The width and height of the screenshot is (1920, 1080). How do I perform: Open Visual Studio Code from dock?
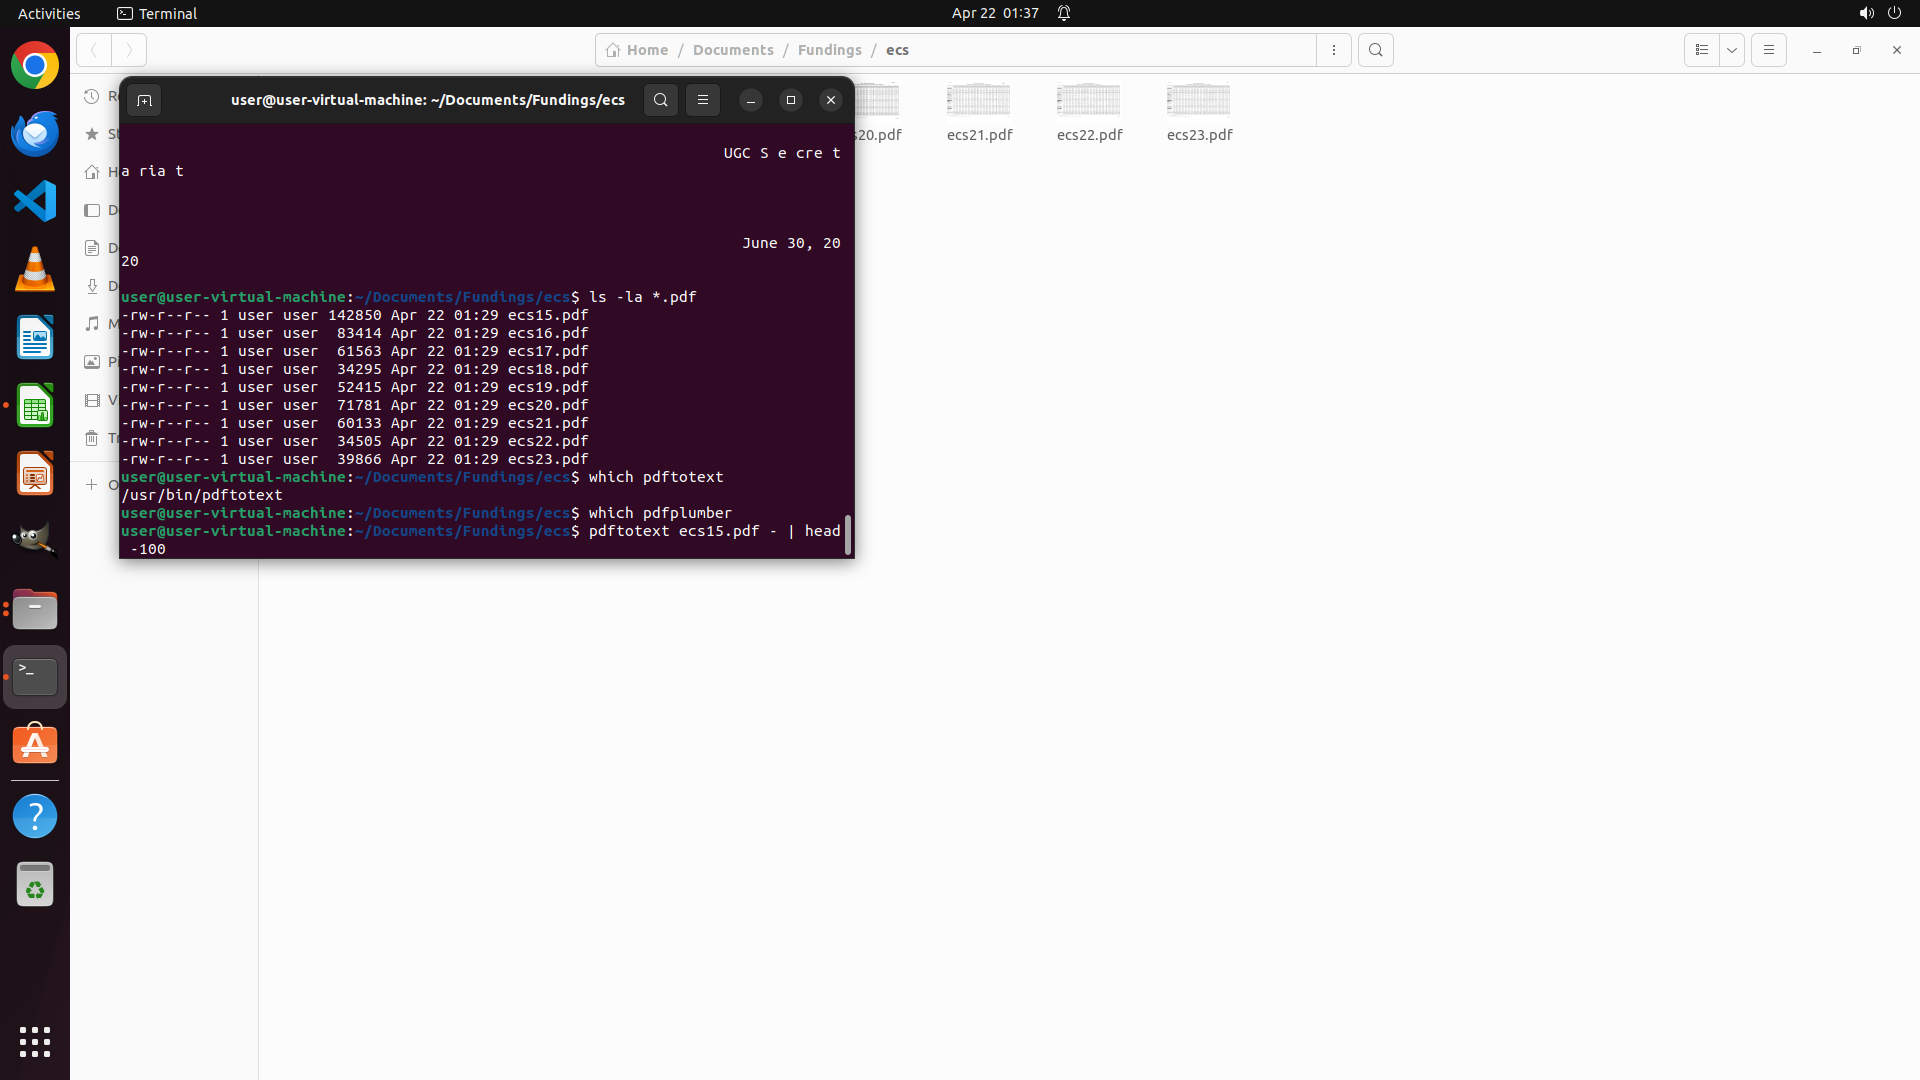click(x=35, y=202)
